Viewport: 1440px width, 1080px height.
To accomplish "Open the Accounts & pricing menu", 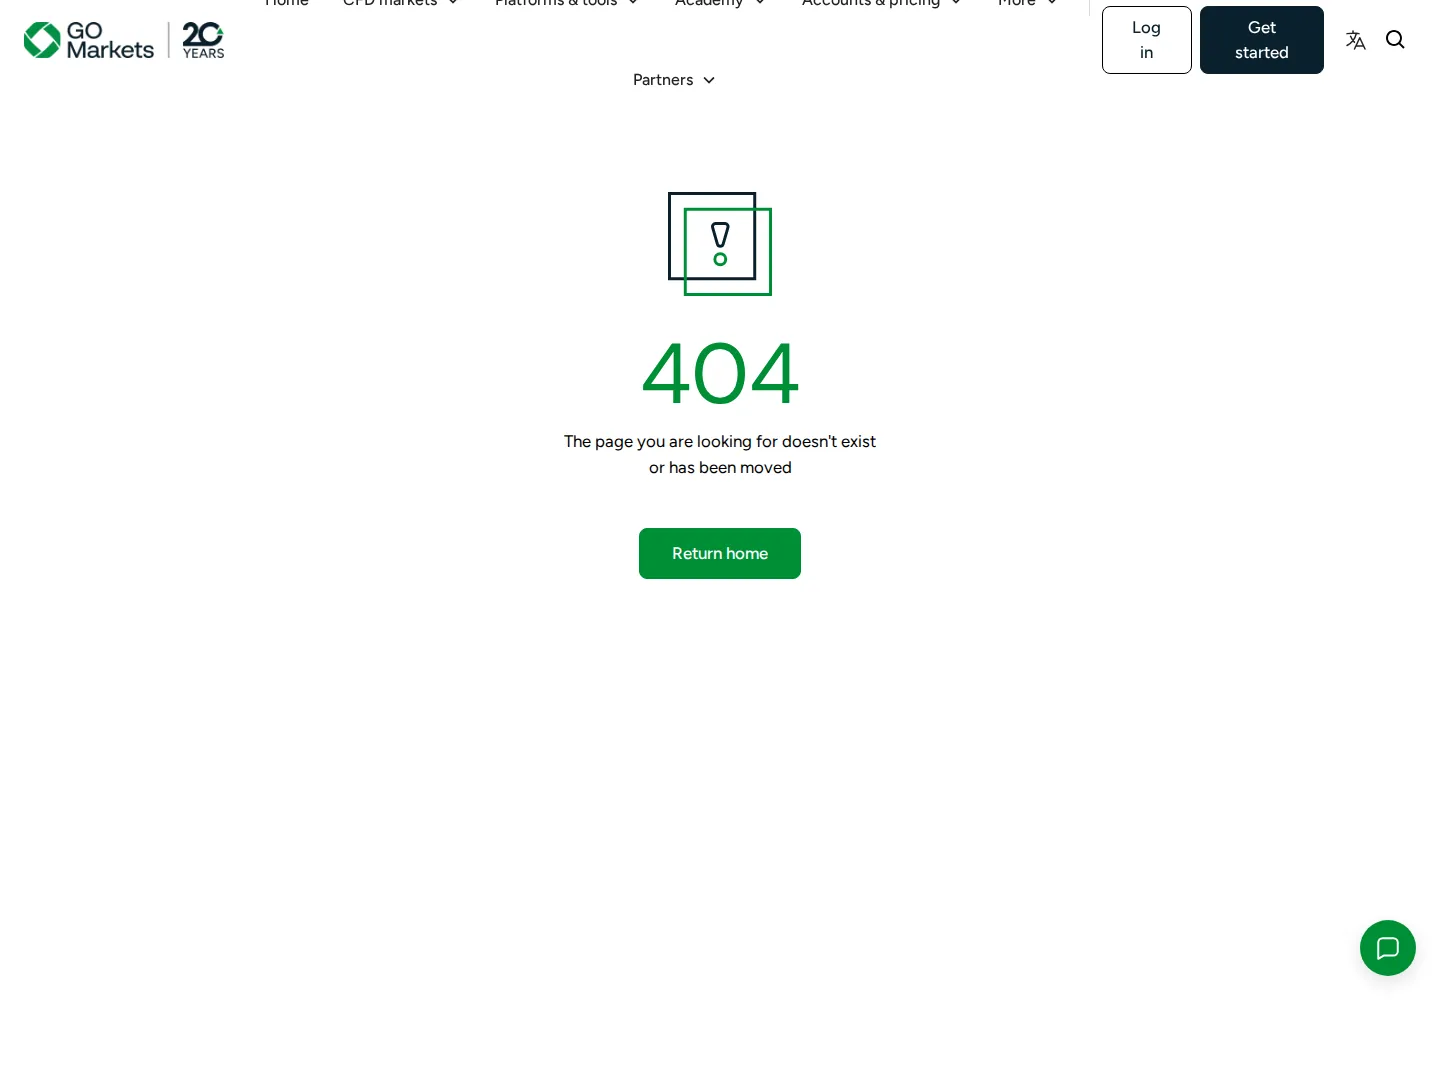I will pyautogui.click(x=881, y=3).
